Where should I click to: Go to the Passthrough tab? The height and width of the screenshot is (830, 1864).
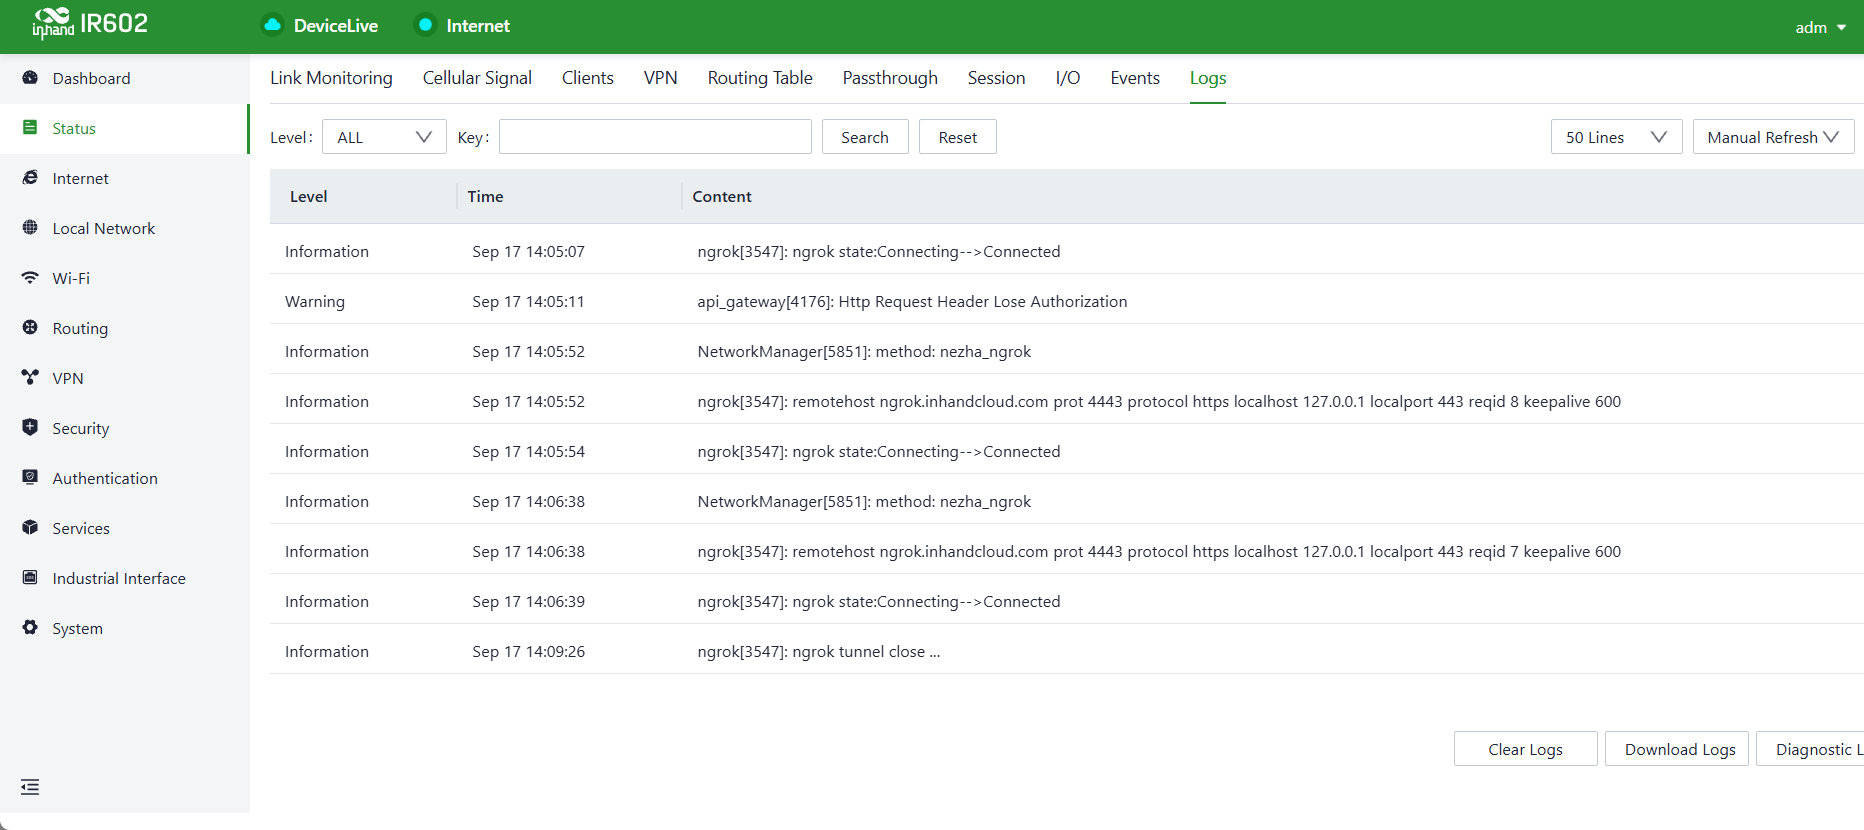click(890, 78)
